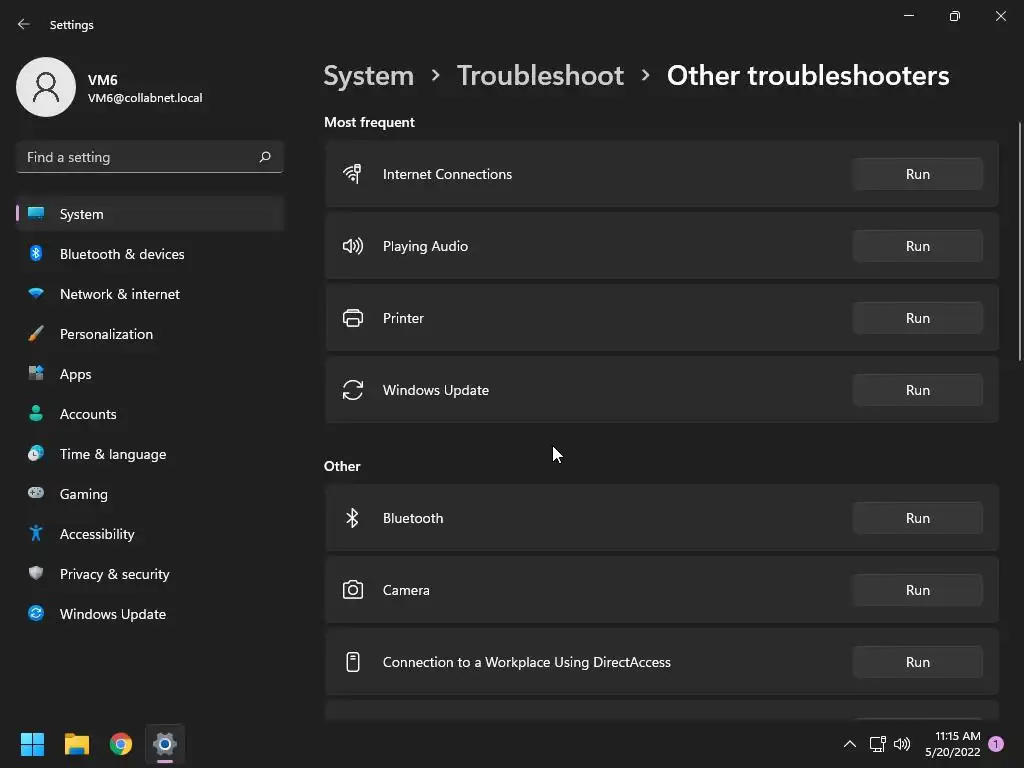Click the Bluetooth & devices sidebar icon
Viewport: 1024px width, 768px height.
(36, 254)
